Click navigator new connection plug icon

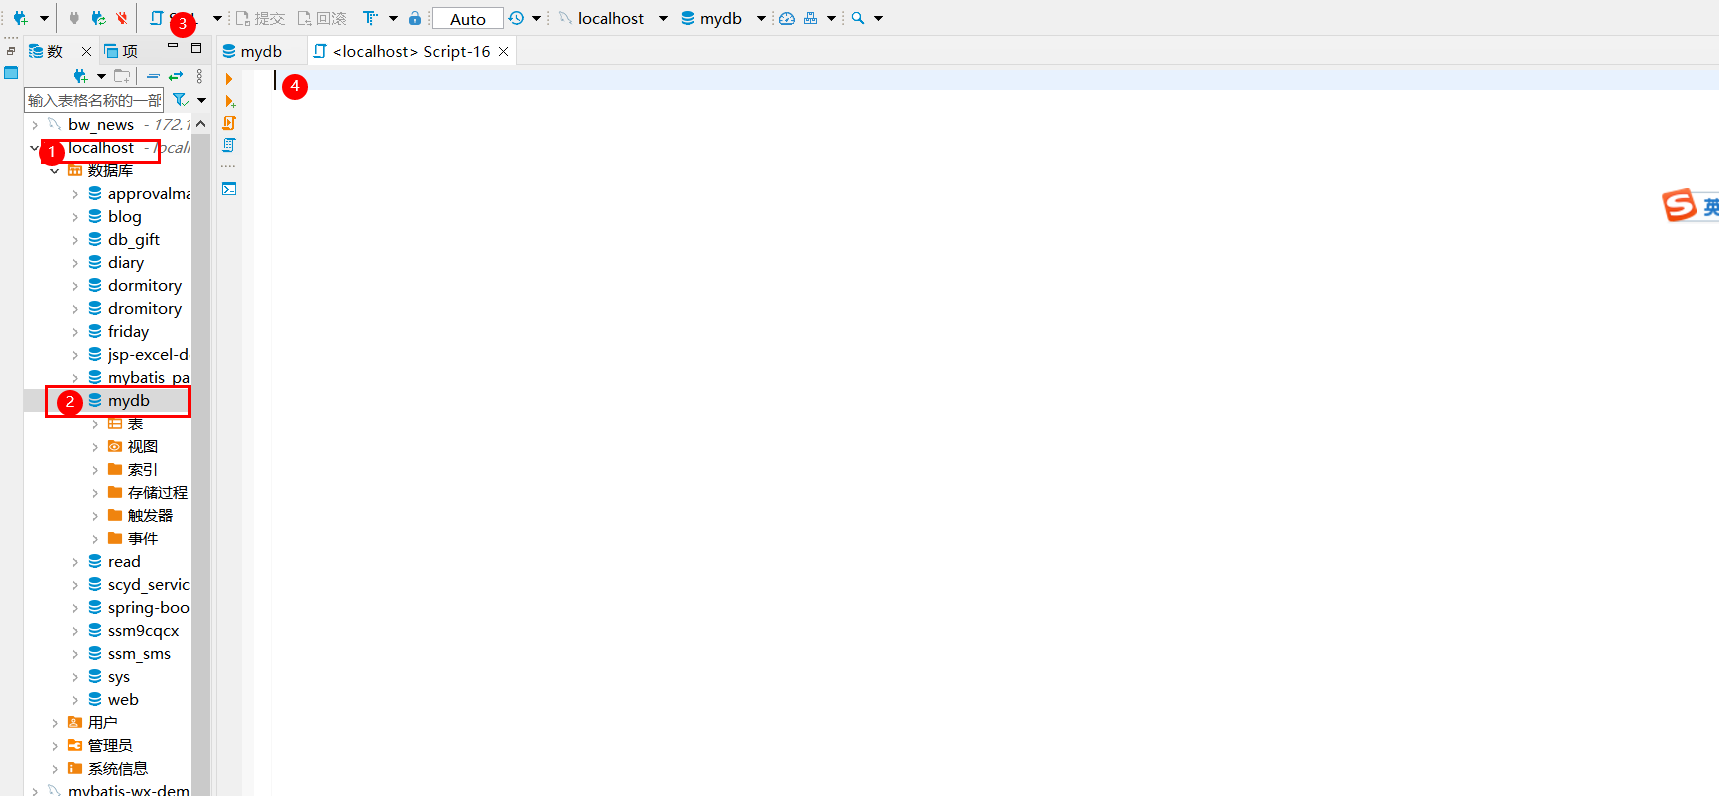80,76
